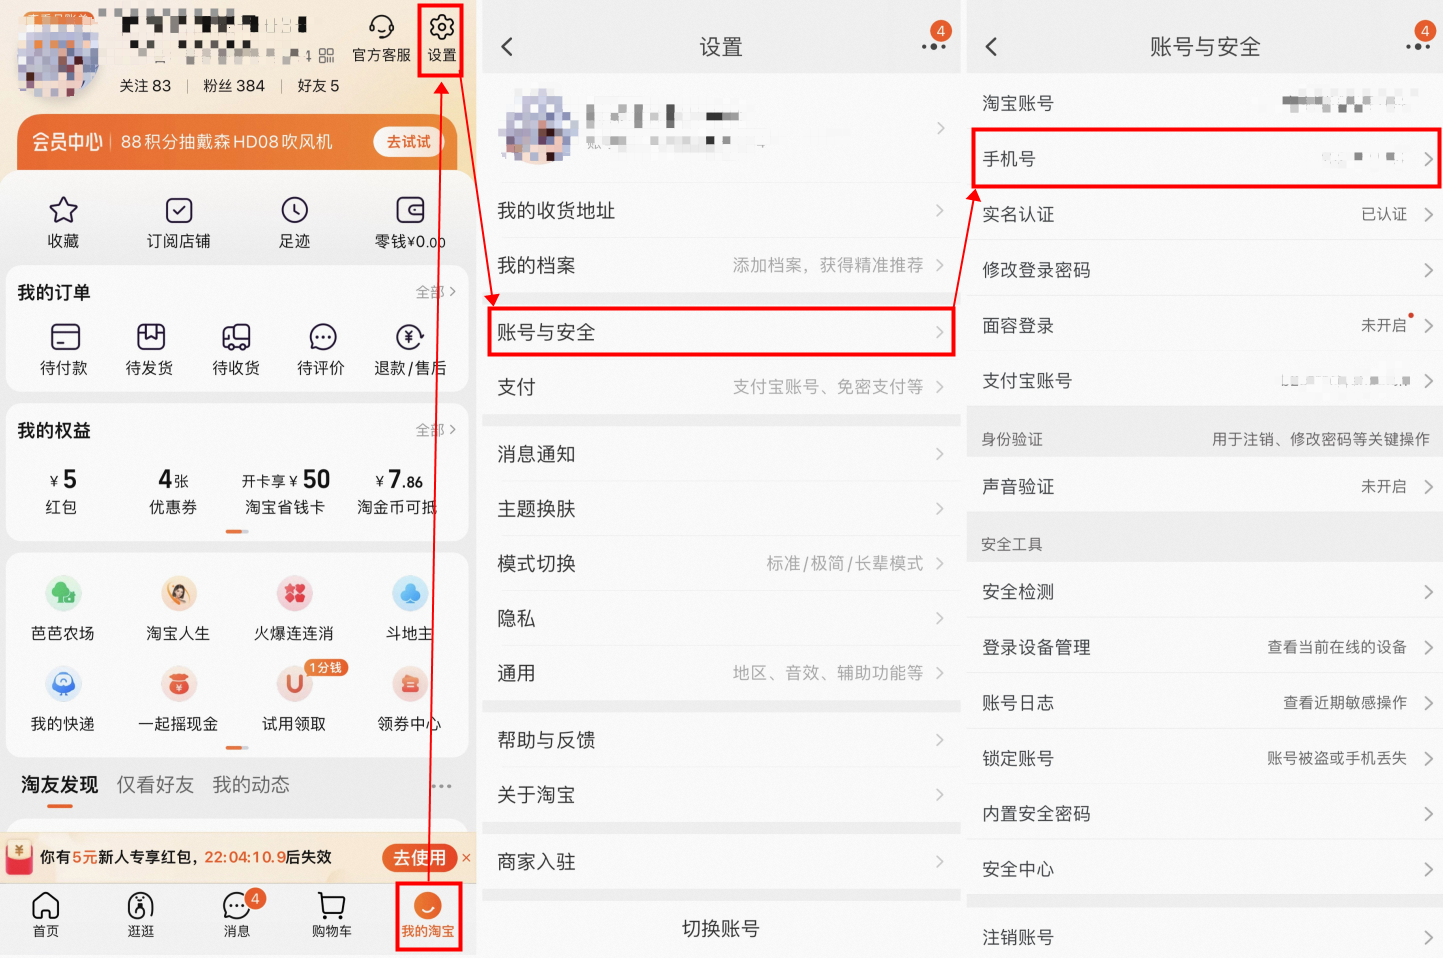
Task: Open 零钱 wallet icon
Action: point(410,210)
